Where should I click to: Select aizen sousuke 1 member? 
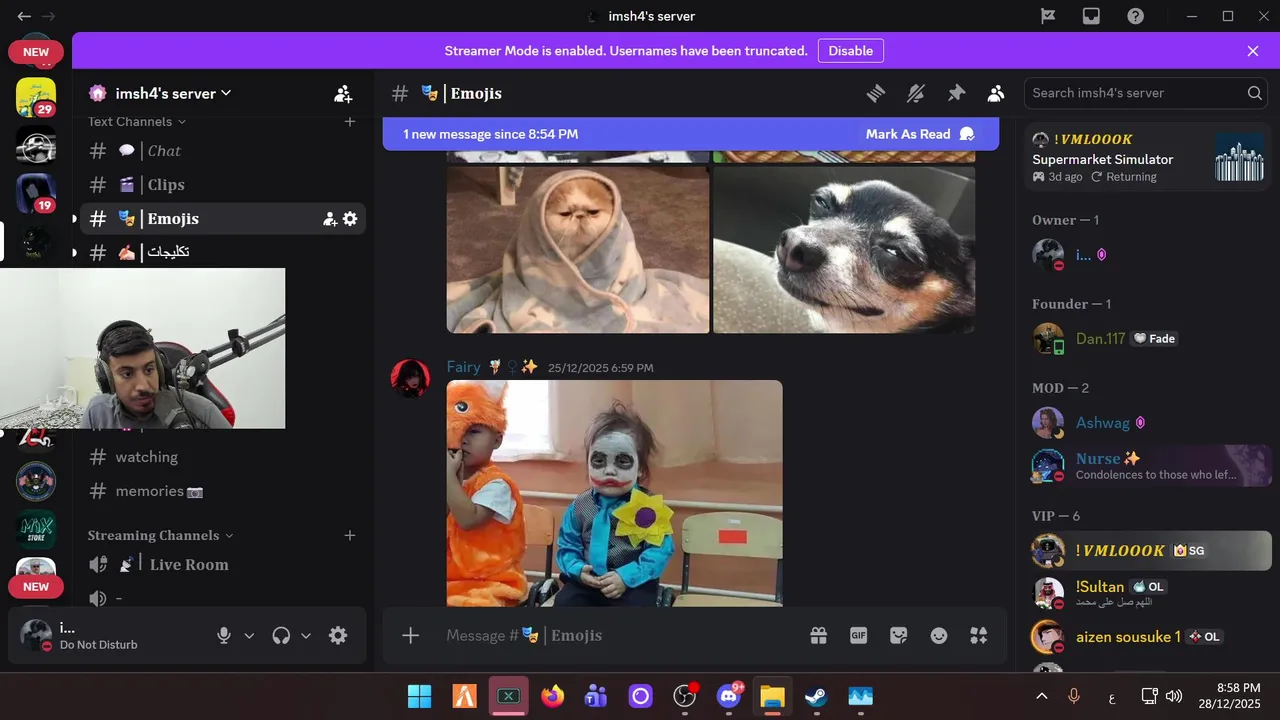pyautogui.click(x=1148, y=637)
